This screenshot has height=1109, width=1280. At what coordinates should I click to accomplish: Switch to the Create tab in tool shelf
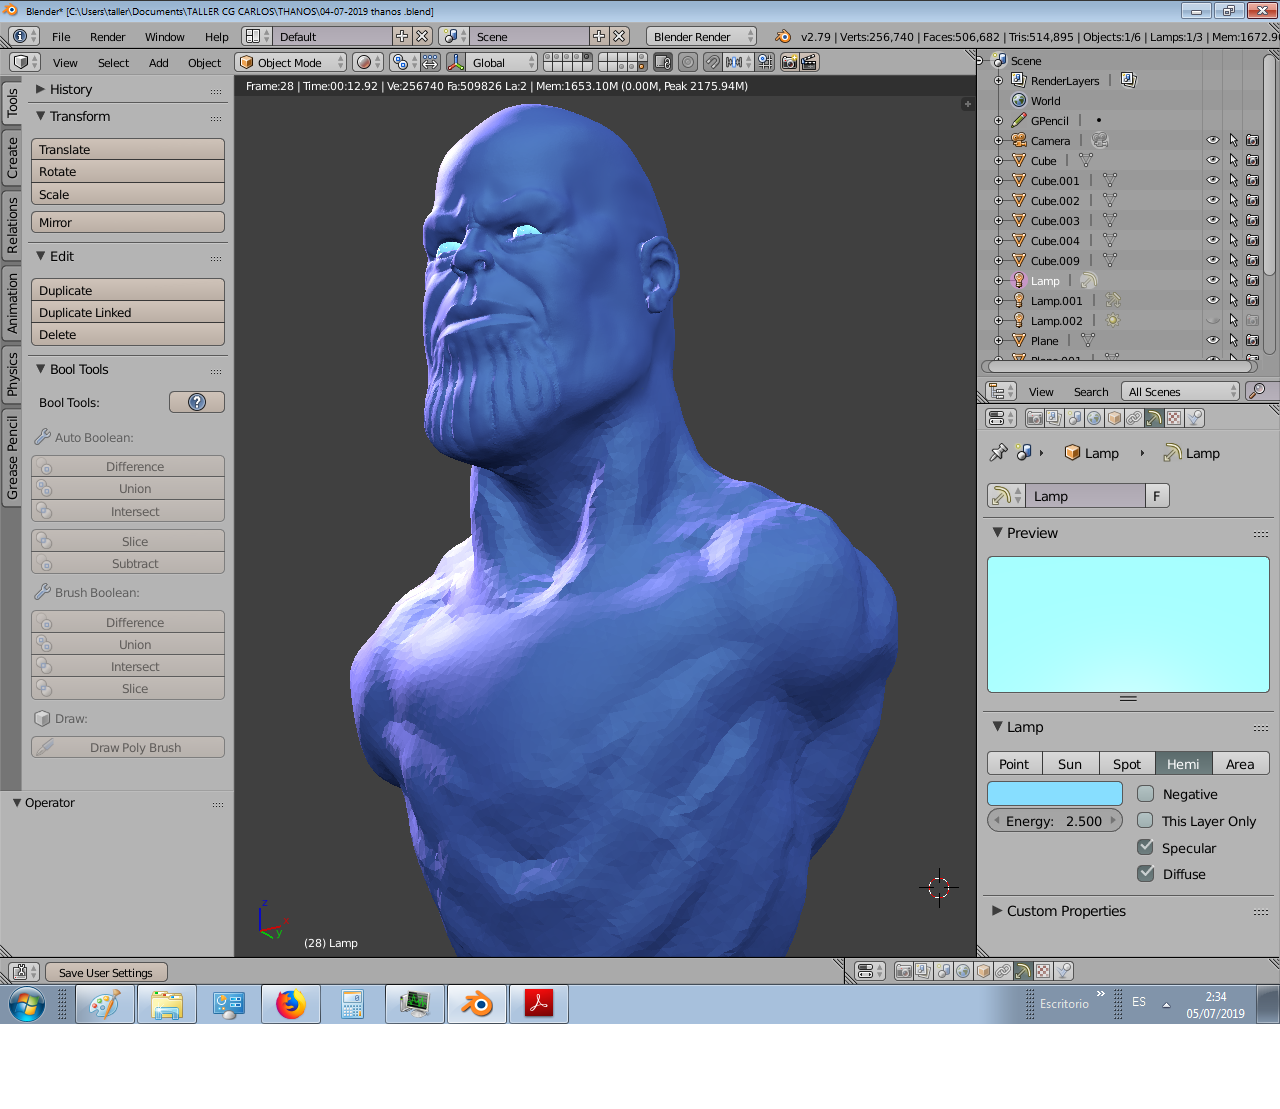12,158
